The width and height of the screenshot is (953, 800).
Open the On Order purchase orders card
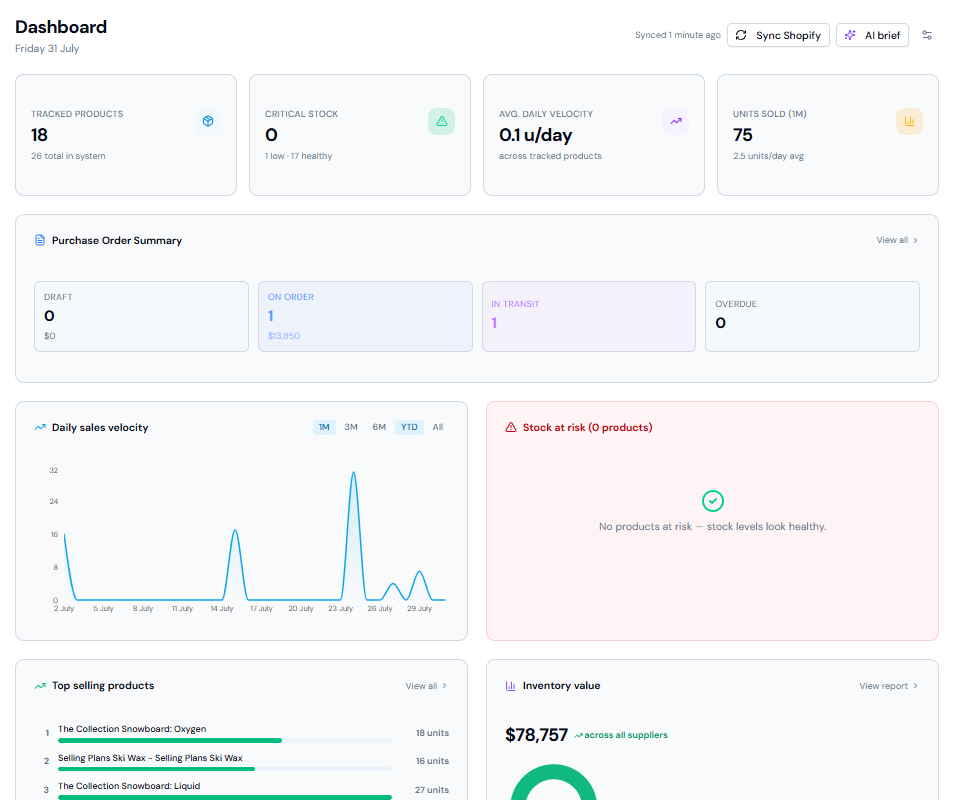pyautogui.click(x=365, y=316)
